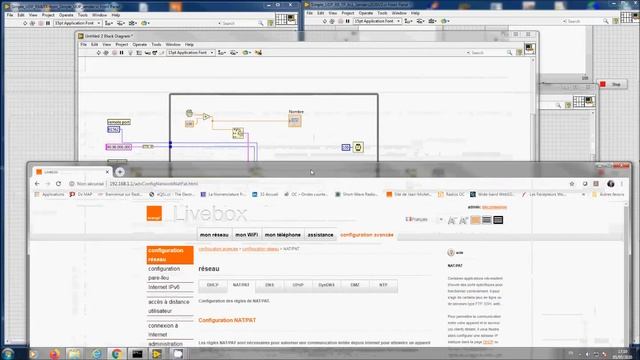Open Resize Objects dropdown in right Front Panel
640x360 pixels.
click(432, 21)
